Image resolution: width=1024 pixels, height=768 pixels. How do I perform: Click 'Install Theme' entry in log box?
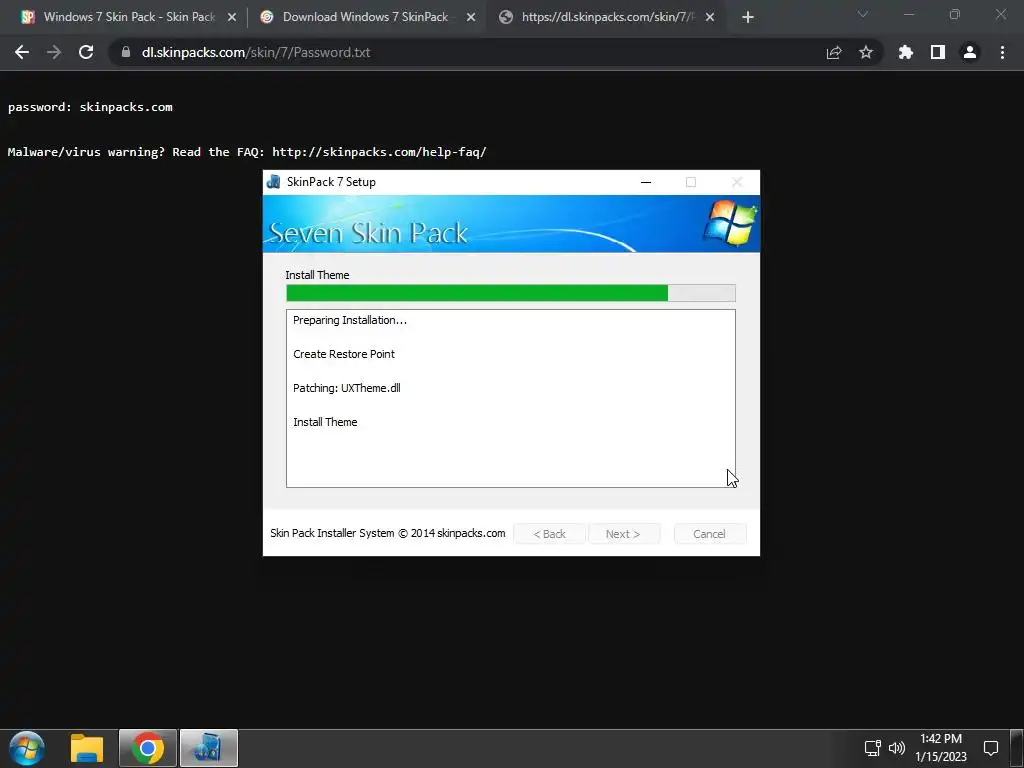[x=325, y=422]
